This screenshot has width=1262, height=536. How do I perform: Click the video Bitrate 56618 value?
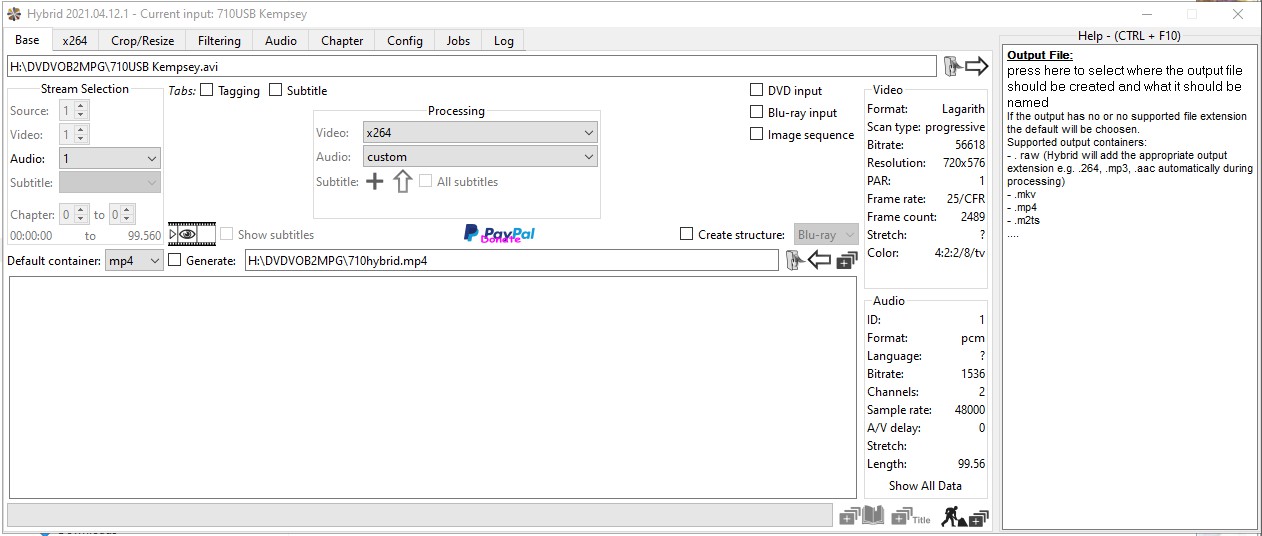tap(970, 145)
